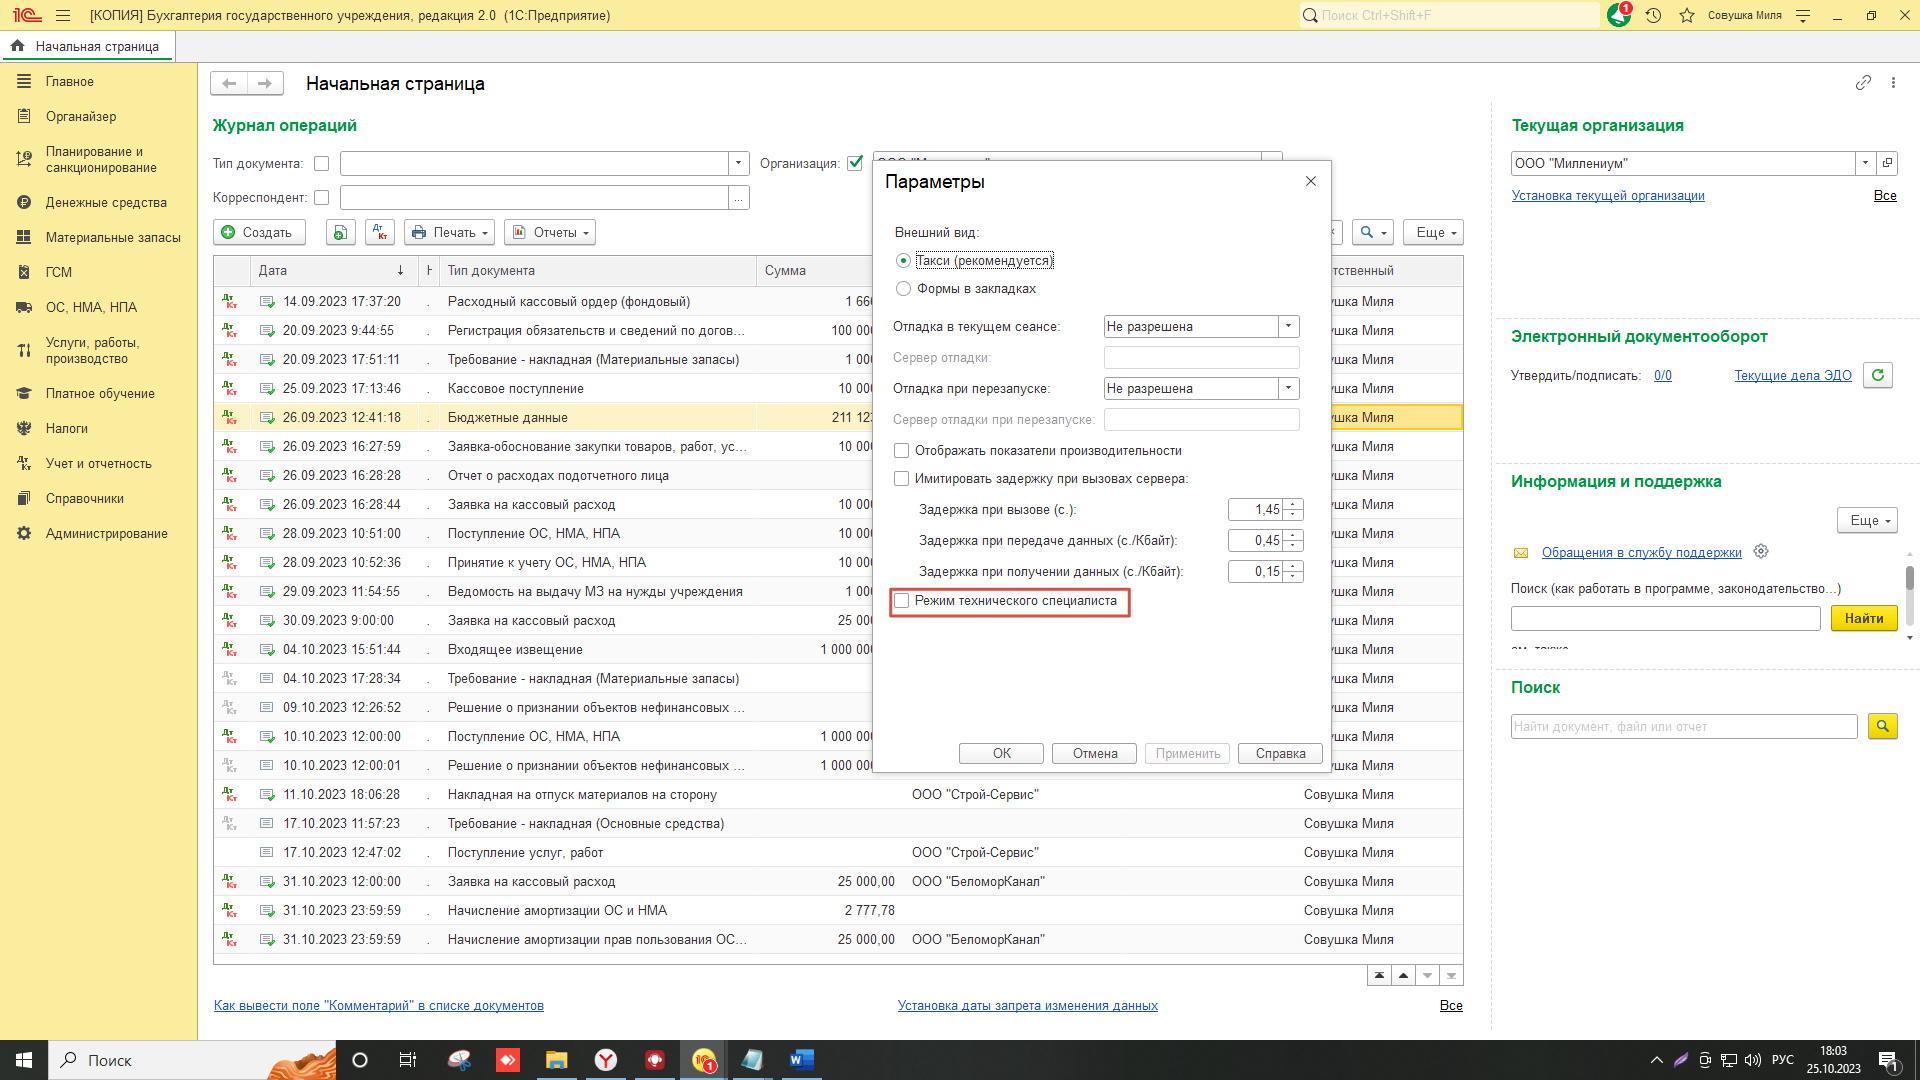This screenshot has height=1080, width=1920.
Task: Increase Задержка при получении данных stepper
Action: [x=1293, y=566]
